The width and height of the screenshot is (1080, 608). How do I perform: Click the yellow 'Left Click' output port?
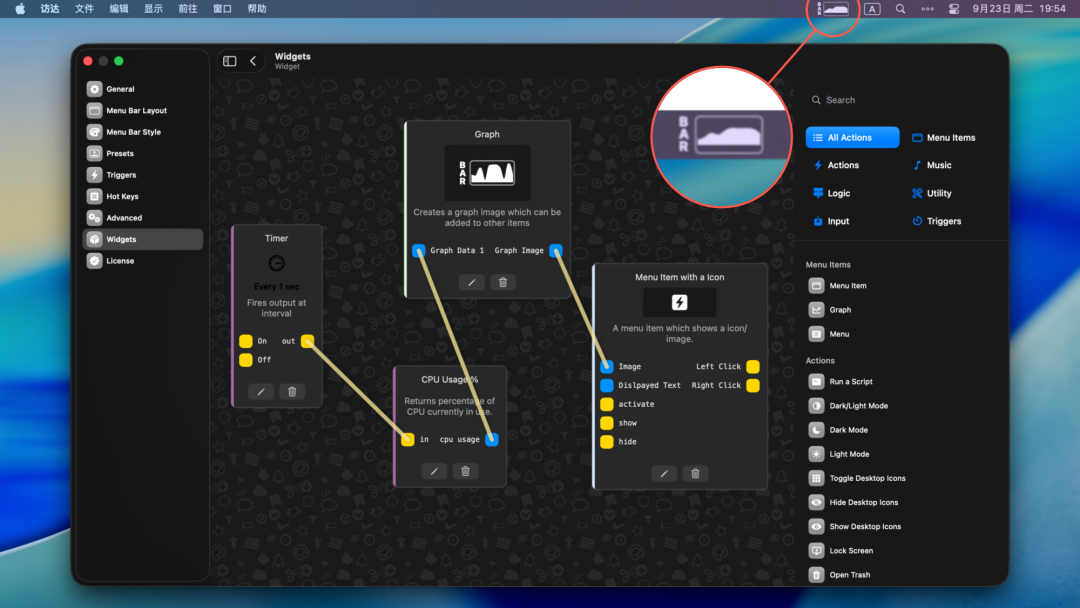753,366
